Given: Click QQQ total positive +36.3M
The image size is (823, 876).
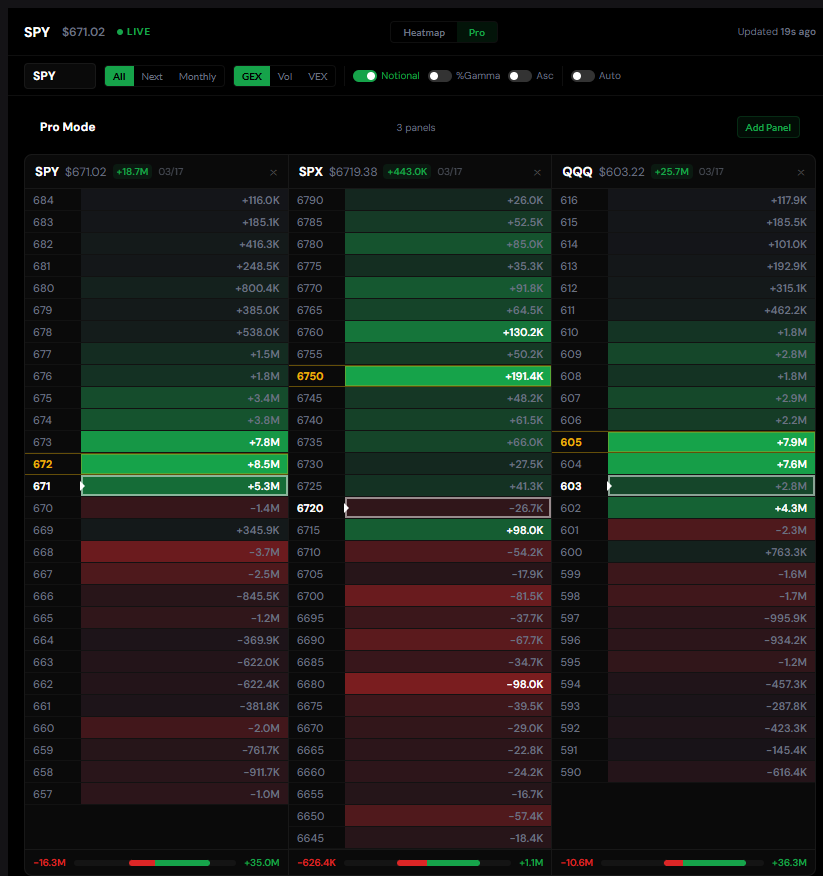Looking at the screenshot, I should 789,863.
